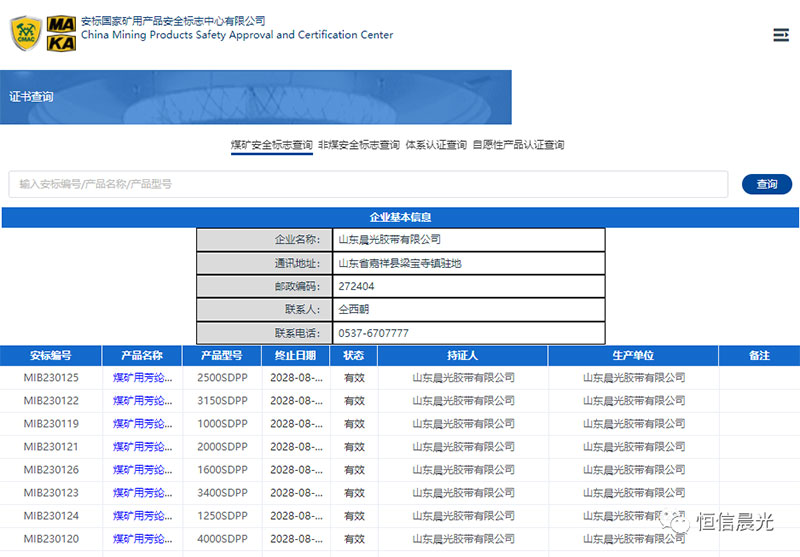Click the 安标编号 column header
800x557 pixels.
tap(51, 355)
